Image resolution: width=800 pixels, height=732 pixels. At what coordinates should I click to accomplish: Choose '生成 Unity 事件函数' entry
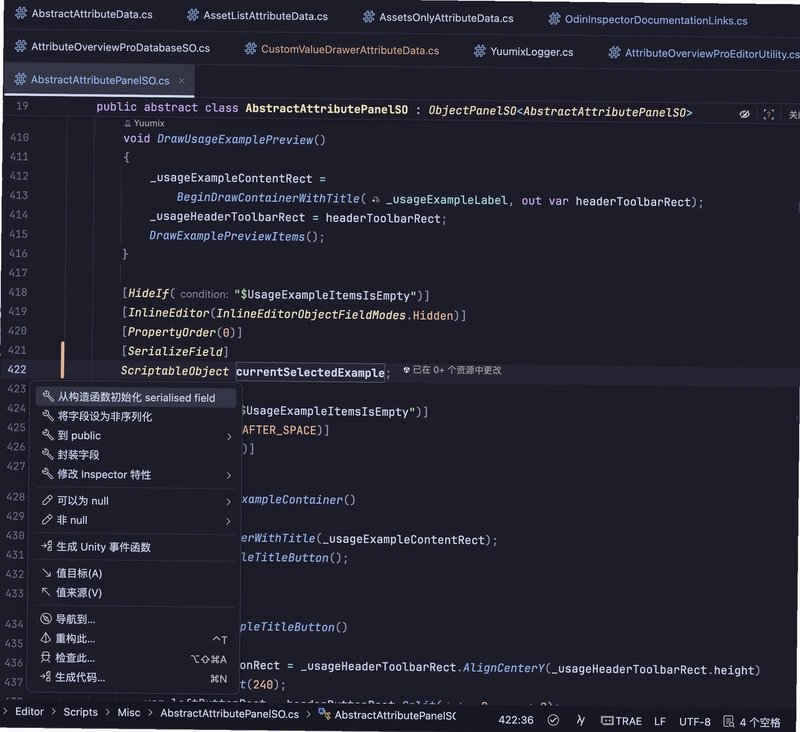136,547
